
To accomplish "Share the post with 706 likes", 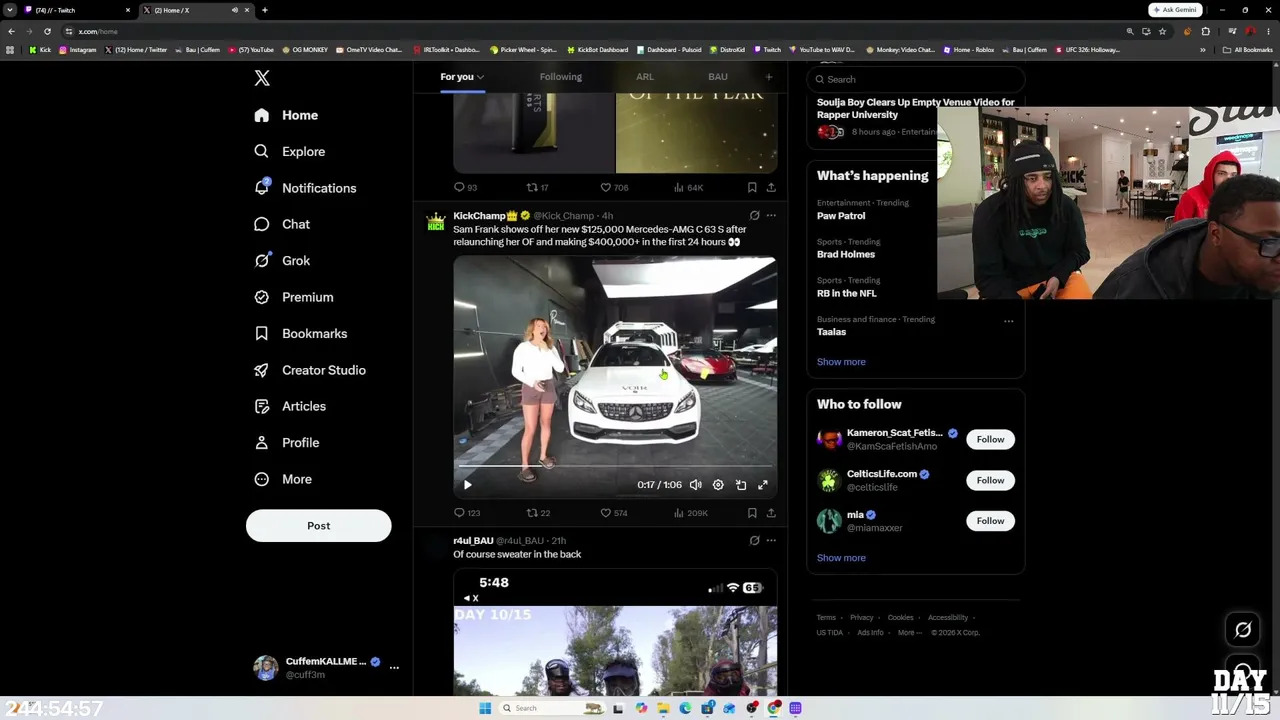I will pos(771,187).
